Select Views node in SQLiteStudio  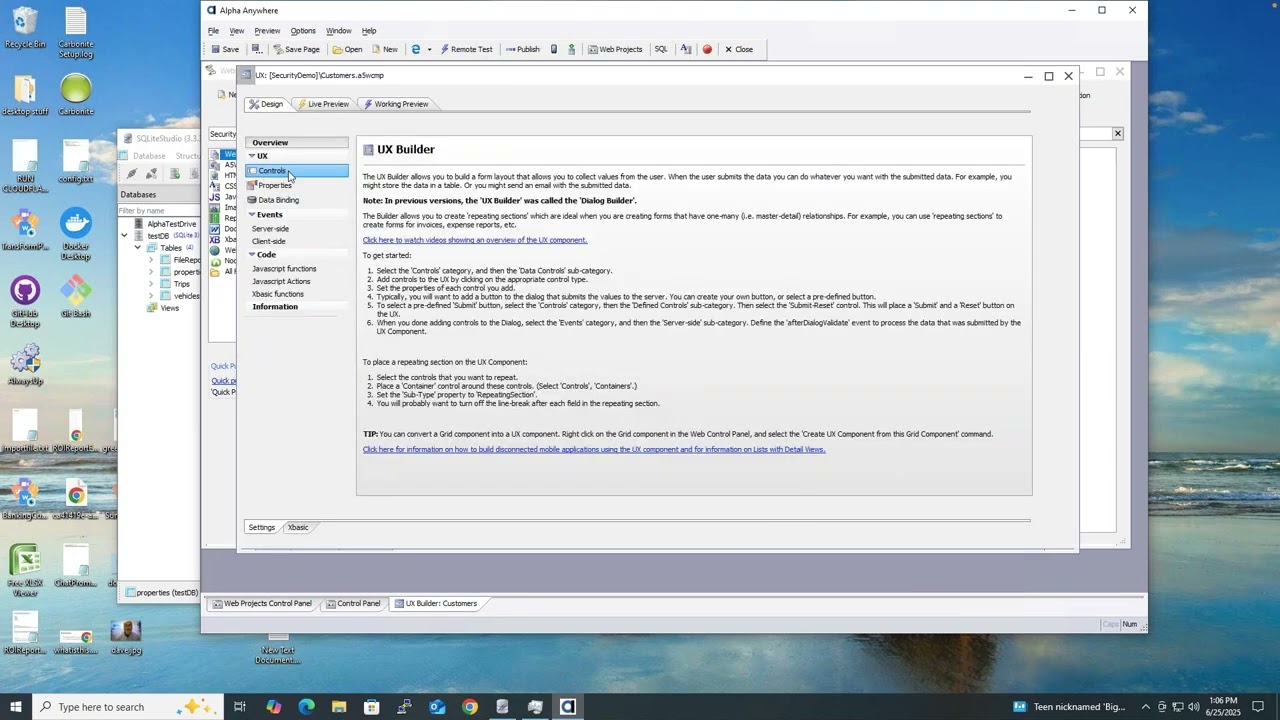pos(169,308)
